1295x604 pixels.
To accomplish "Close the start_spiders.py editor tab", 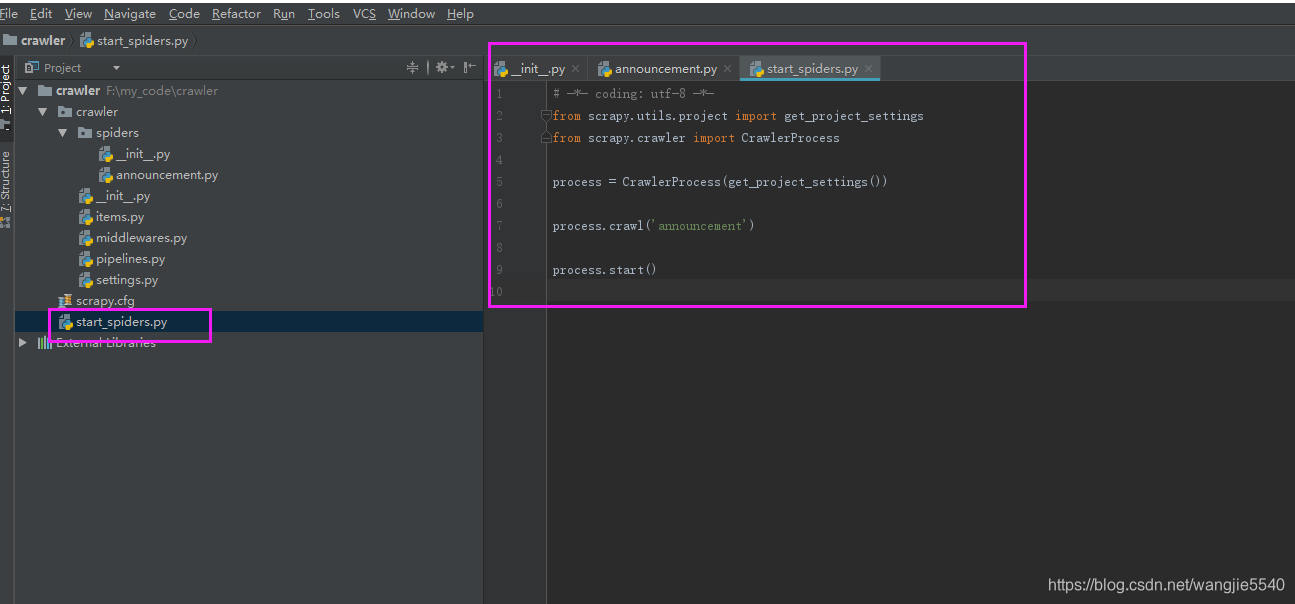I will pos(869,69).
